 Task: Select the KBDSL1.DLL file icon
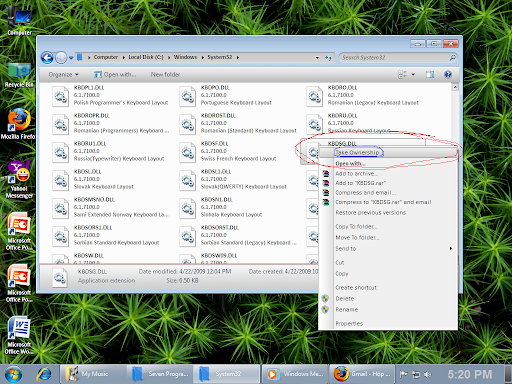point(187,180)
